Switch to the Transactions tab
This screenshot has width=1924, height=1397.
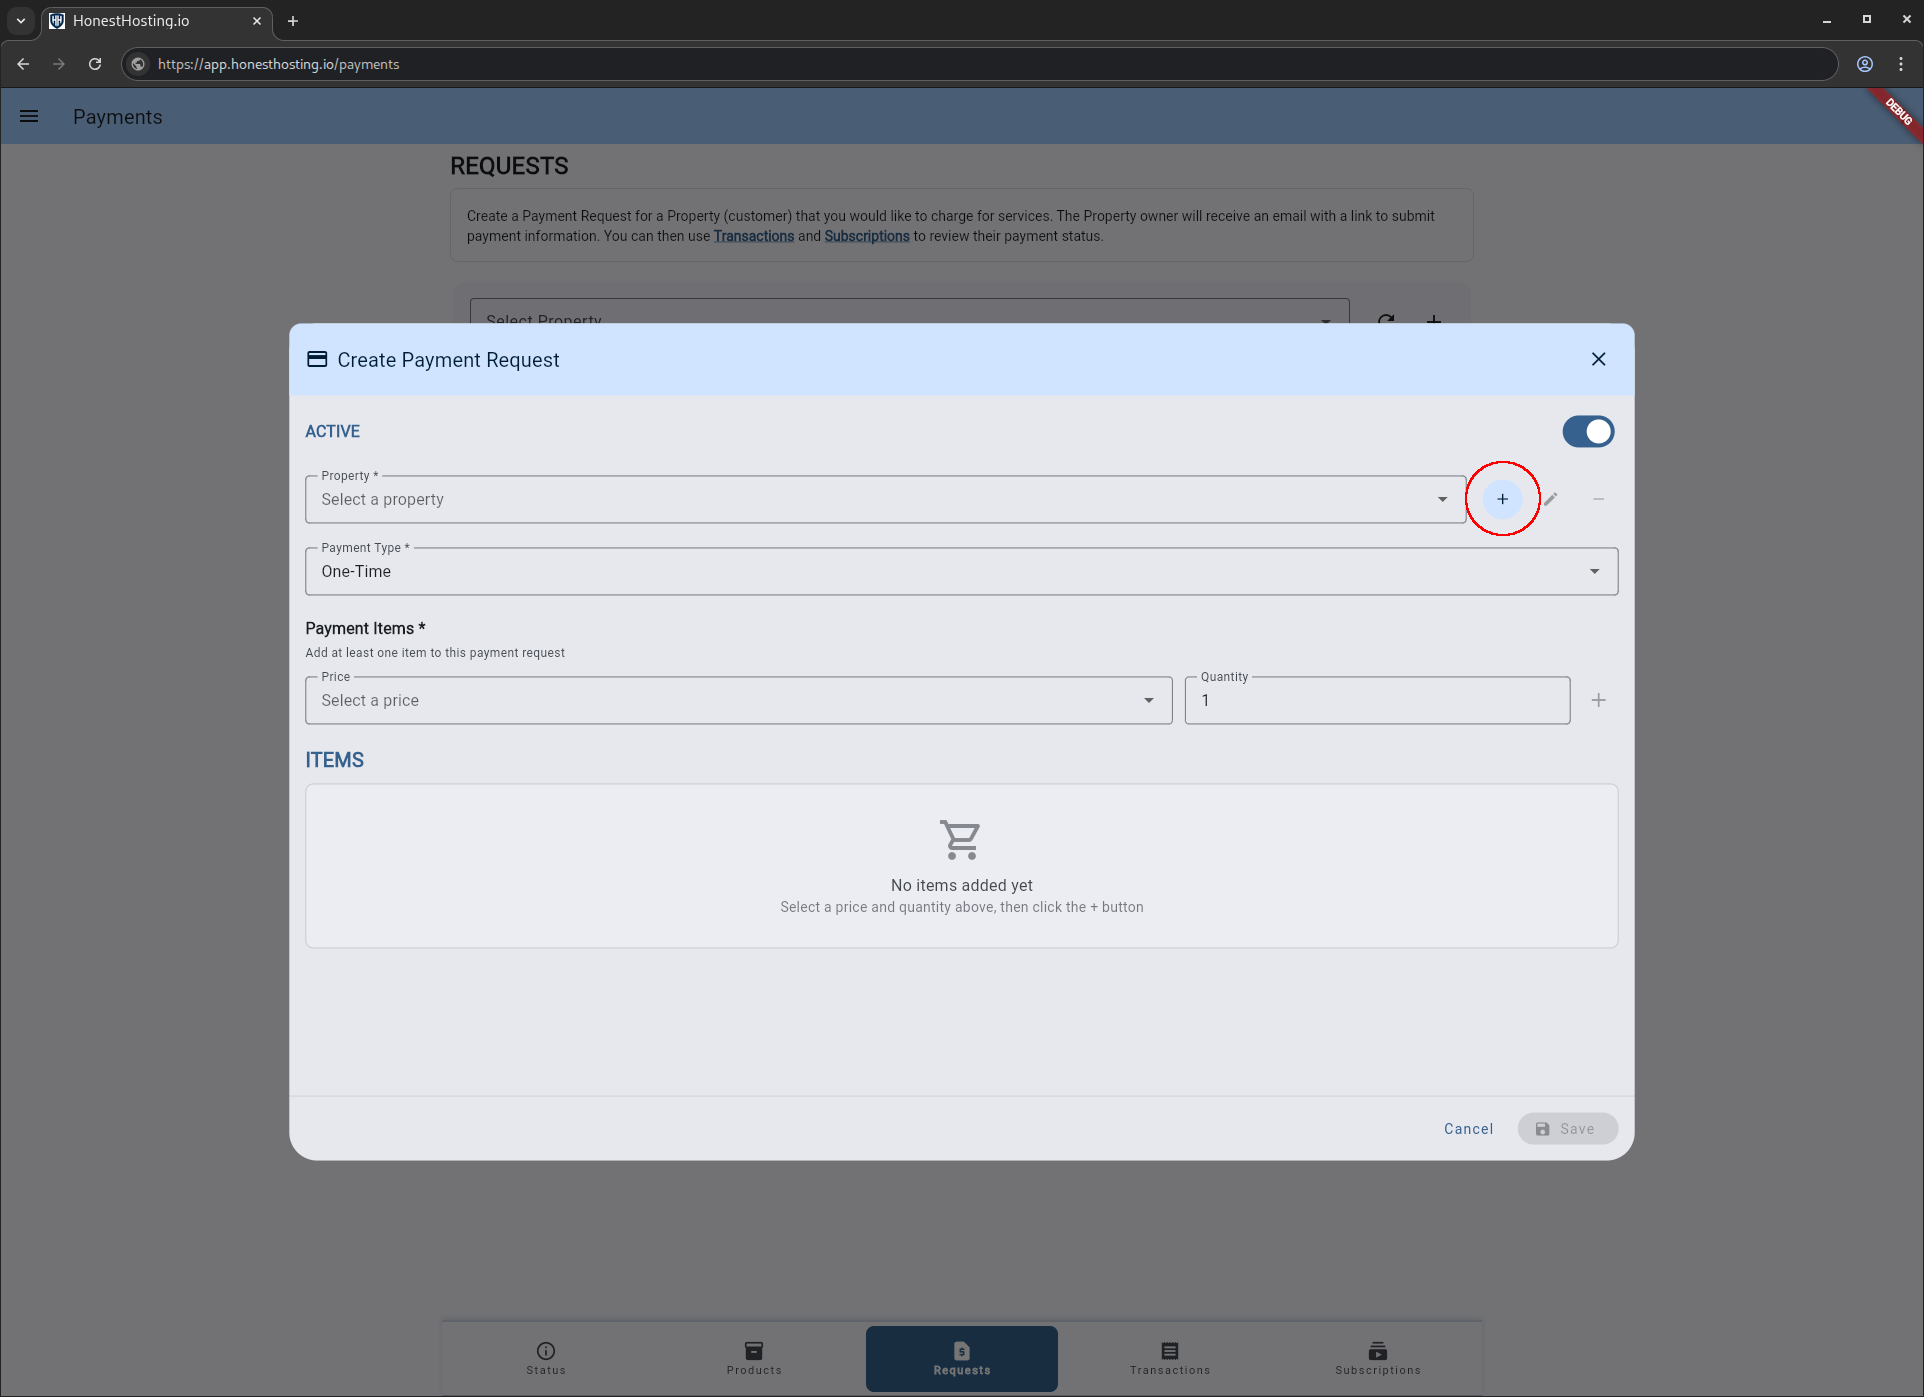click(1169, 1358)
